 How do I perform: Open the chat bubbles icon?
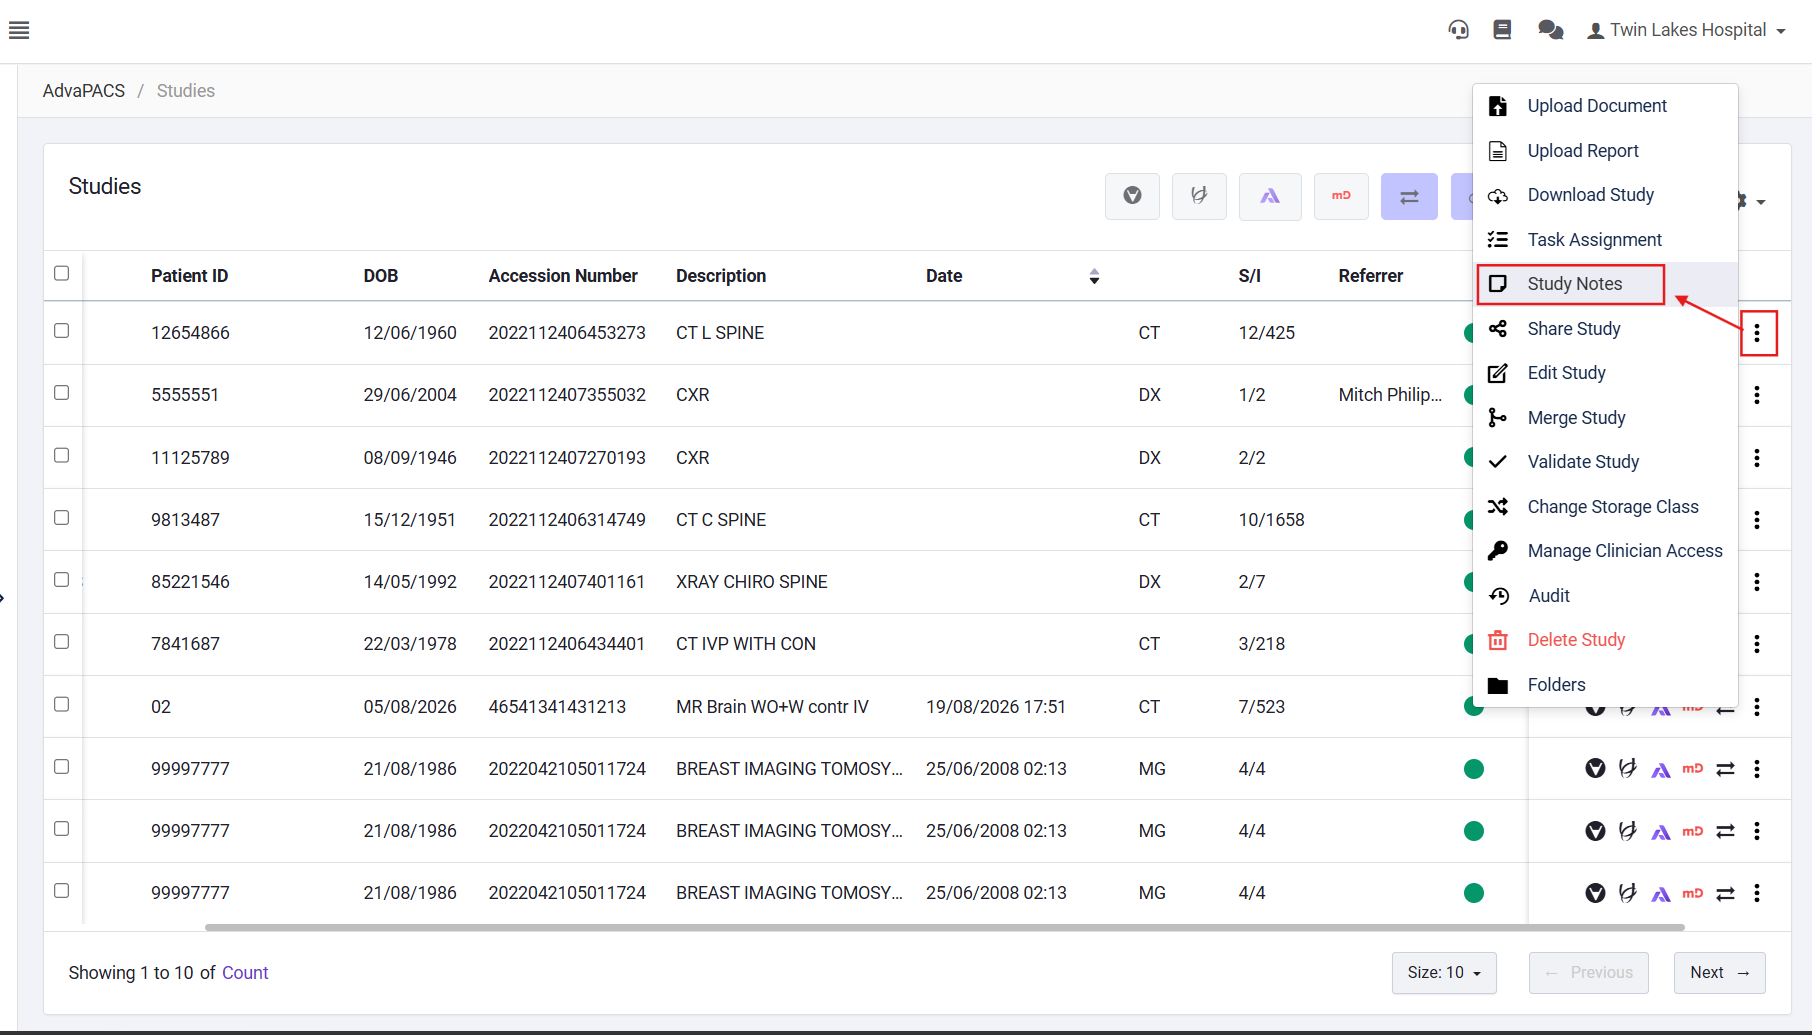tap(1550, 30)
